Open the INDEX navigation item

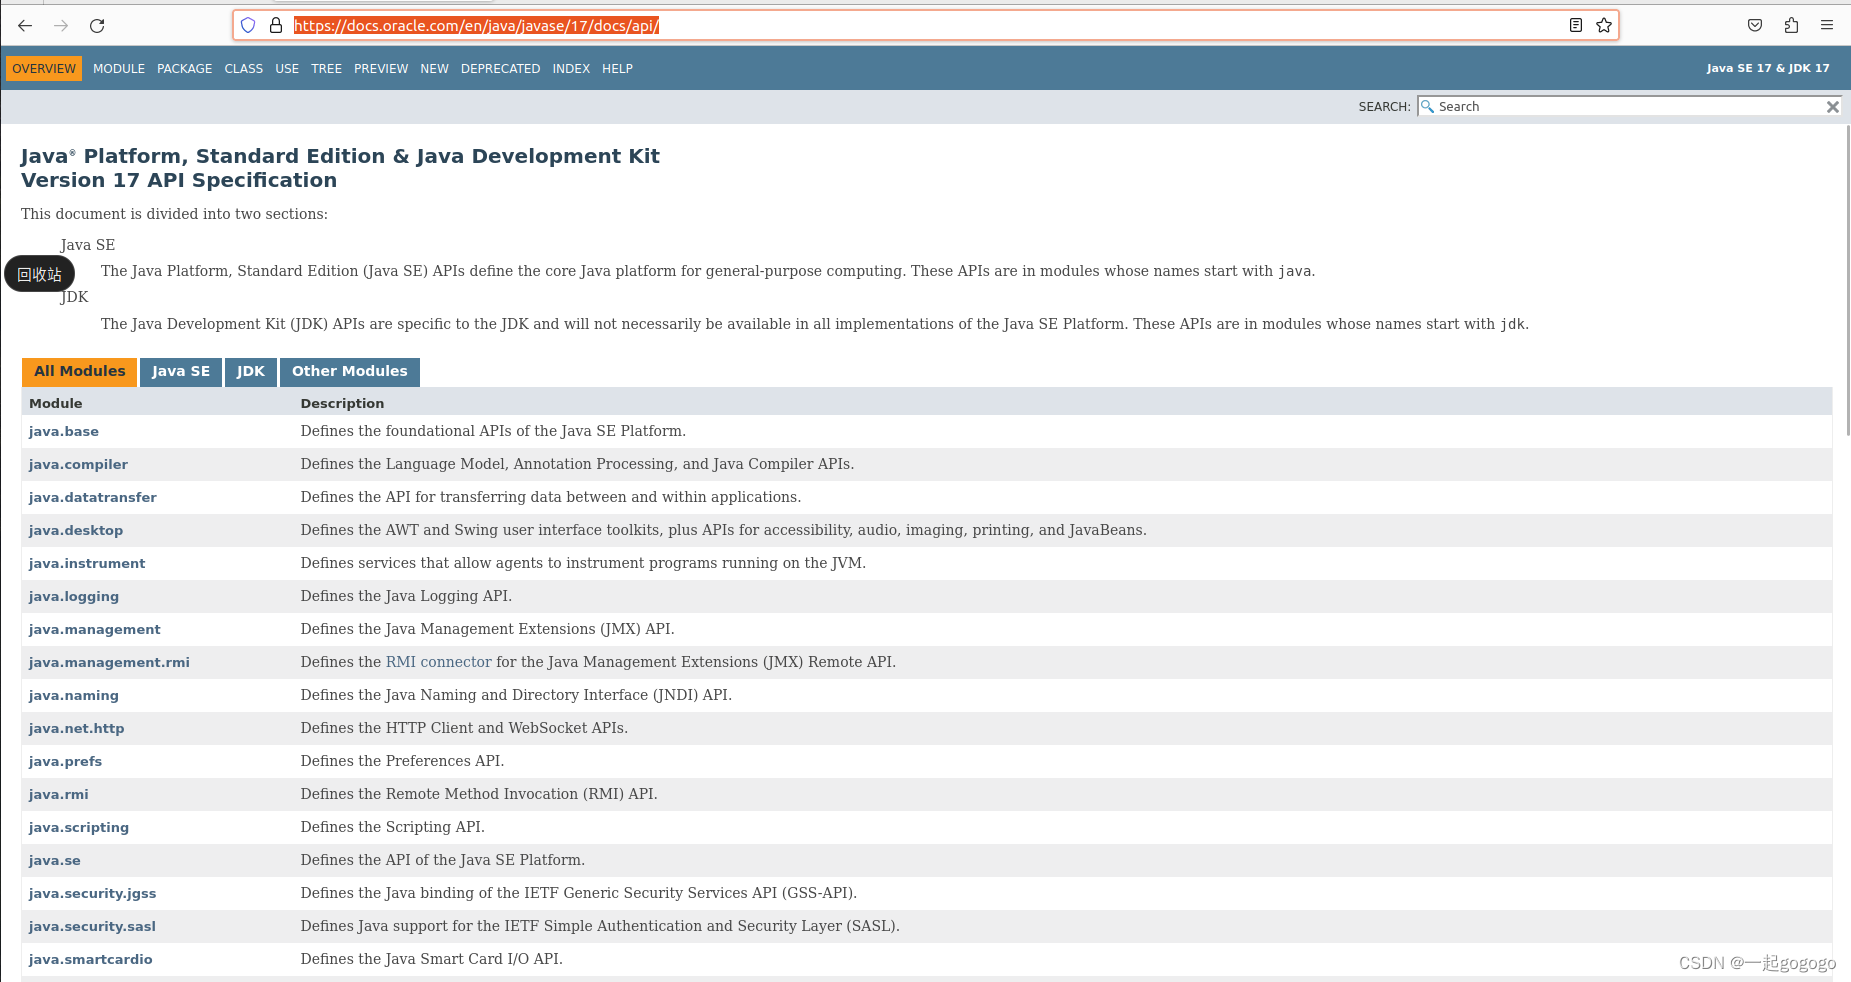tap(570, 68)
